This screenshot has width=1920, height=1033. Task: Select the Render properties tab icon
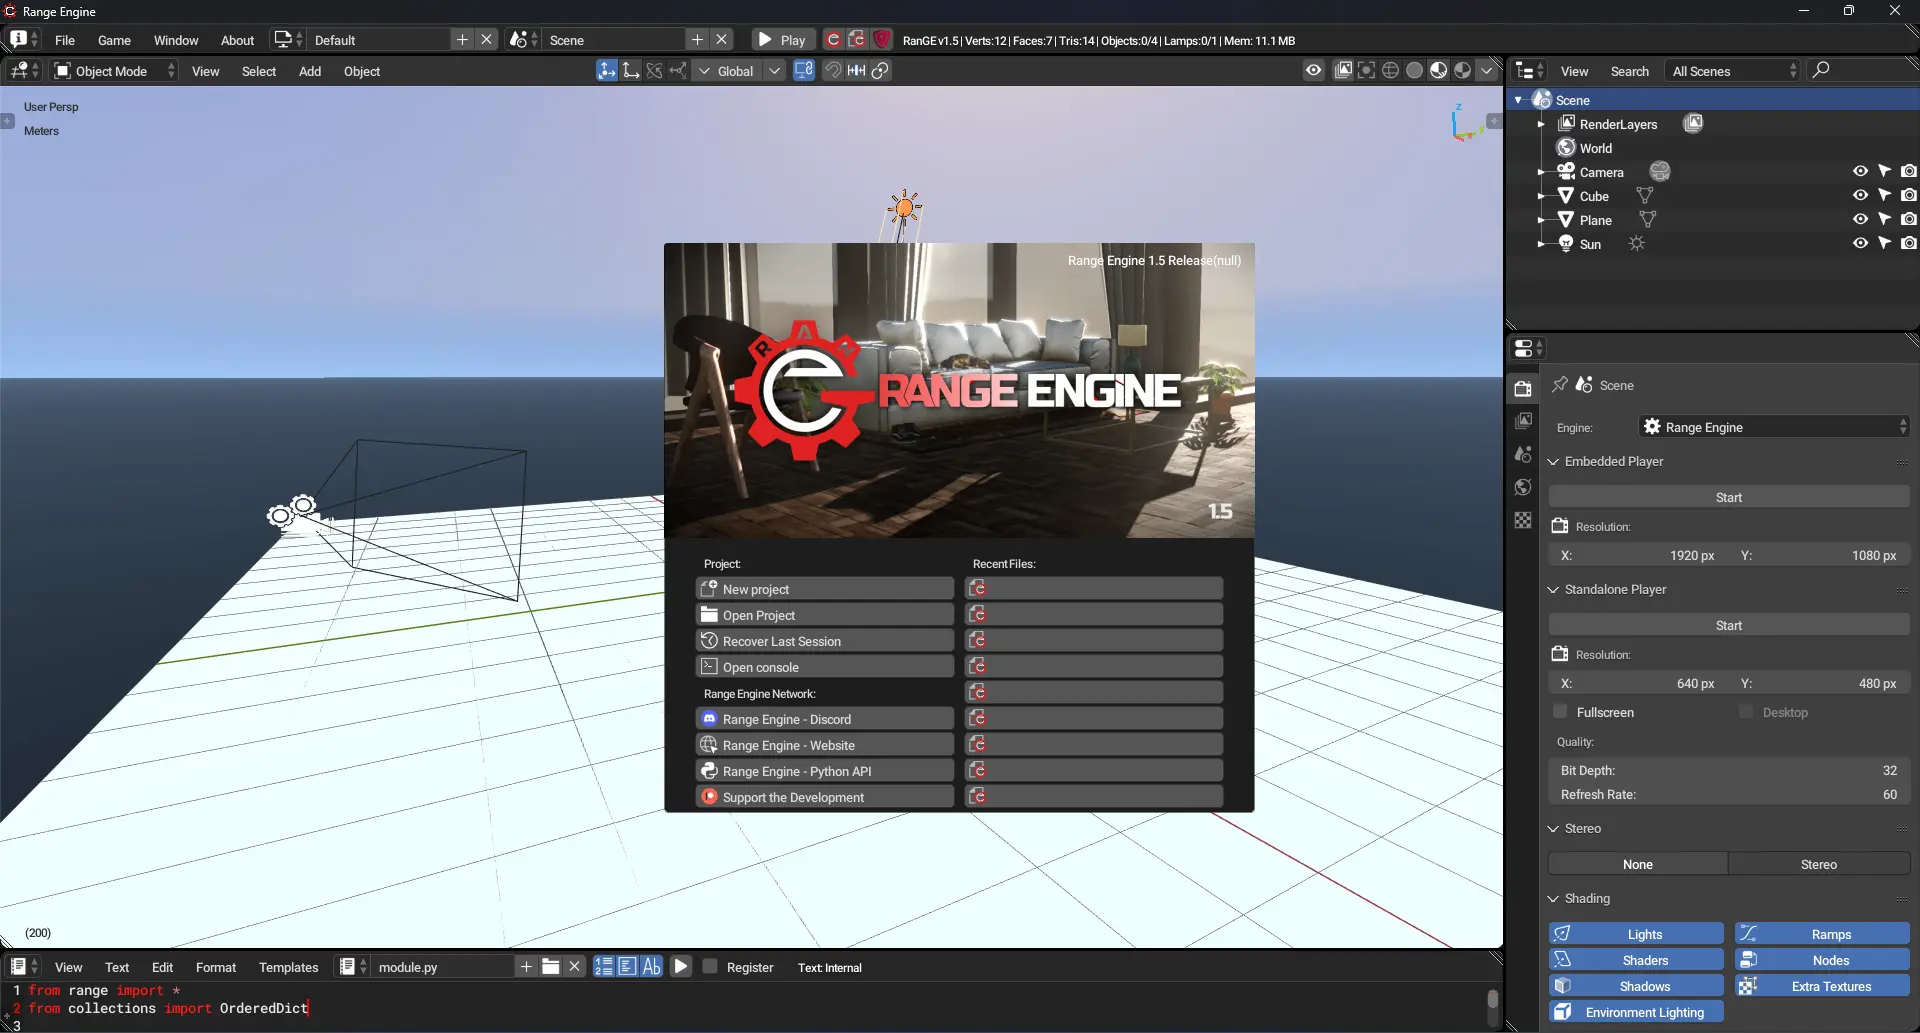(x=1524, y=388)
